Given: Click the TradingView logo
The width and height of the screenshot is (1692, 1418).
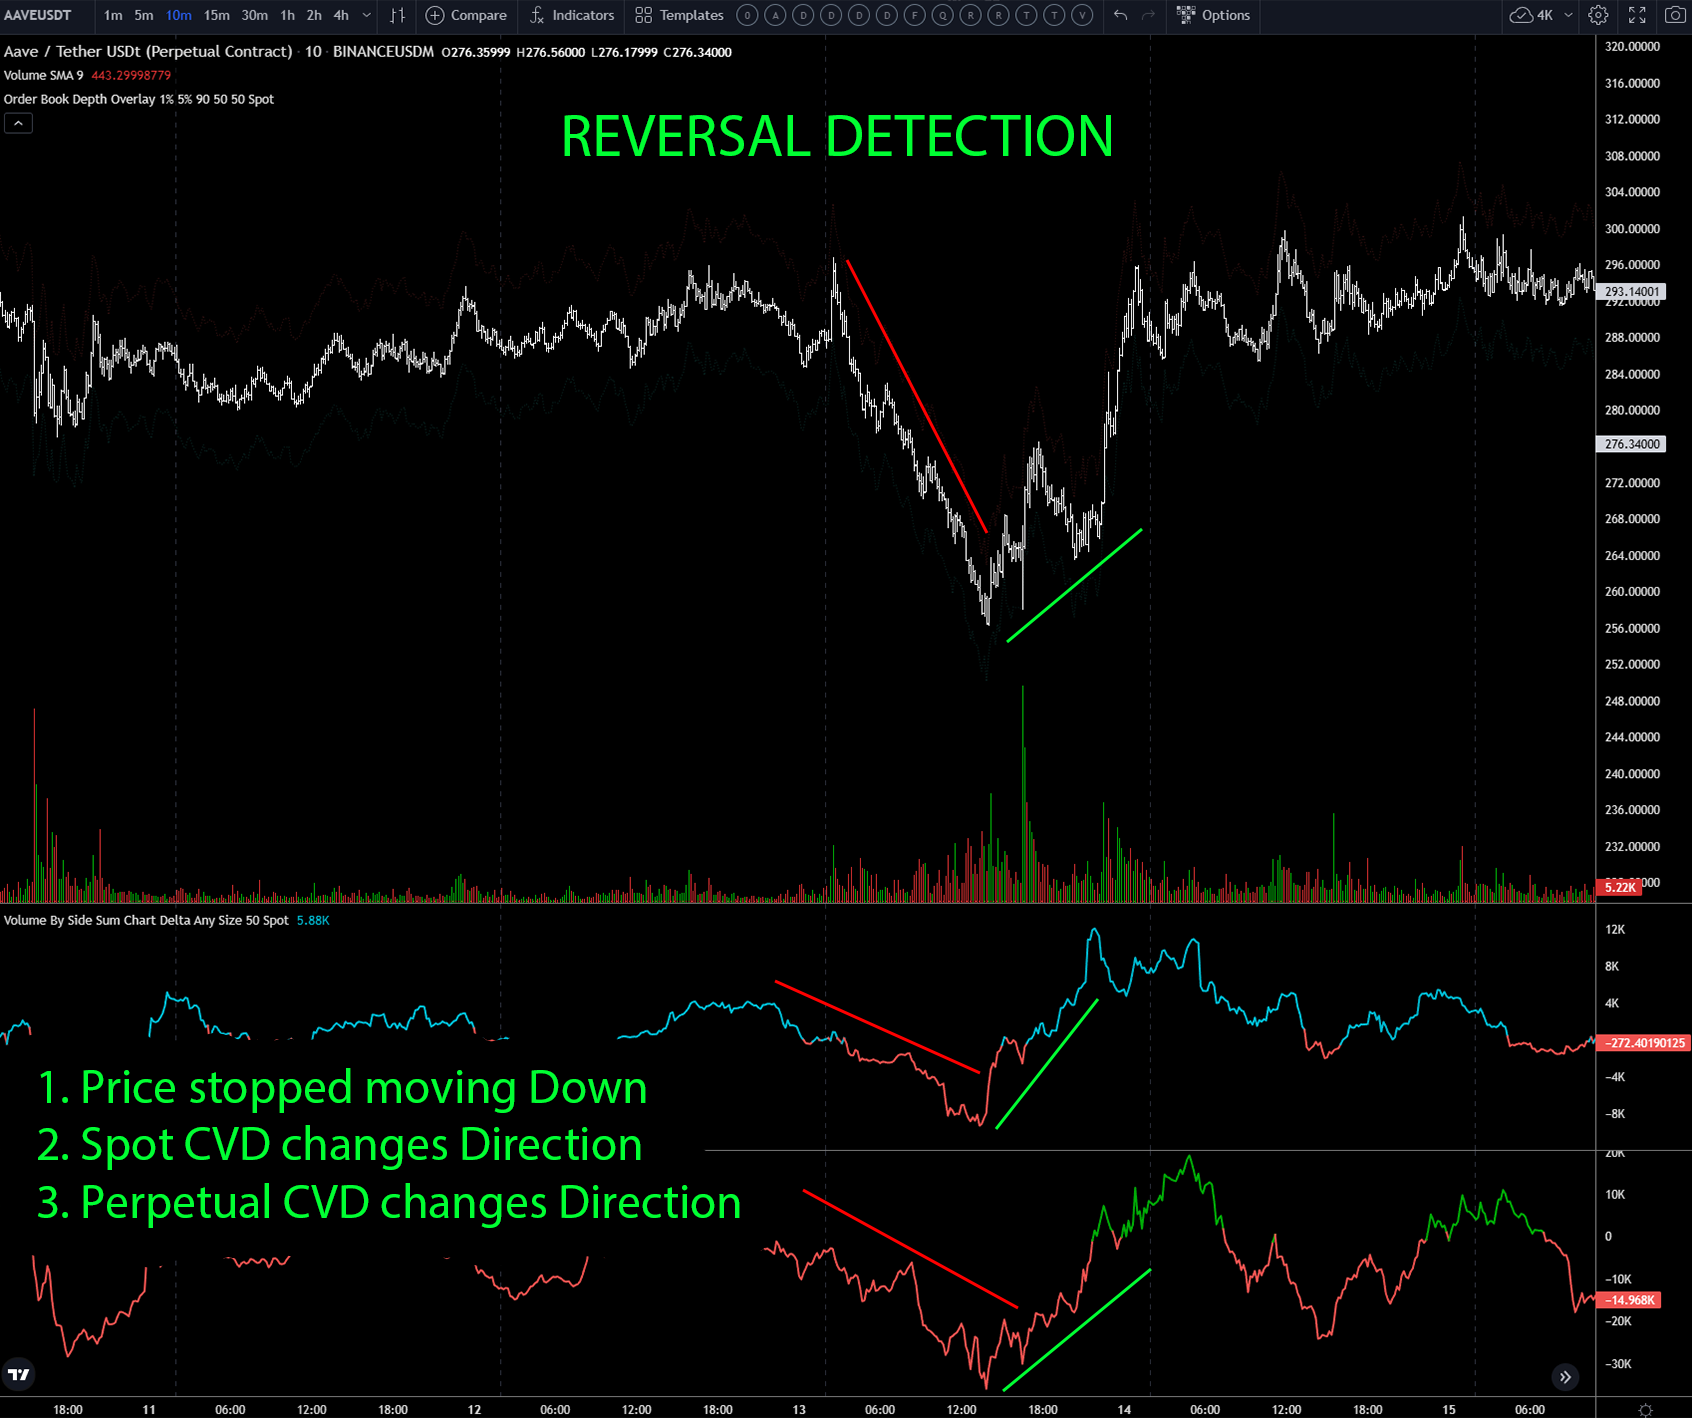Looking at the screenshot, I should click(18, 1374).
